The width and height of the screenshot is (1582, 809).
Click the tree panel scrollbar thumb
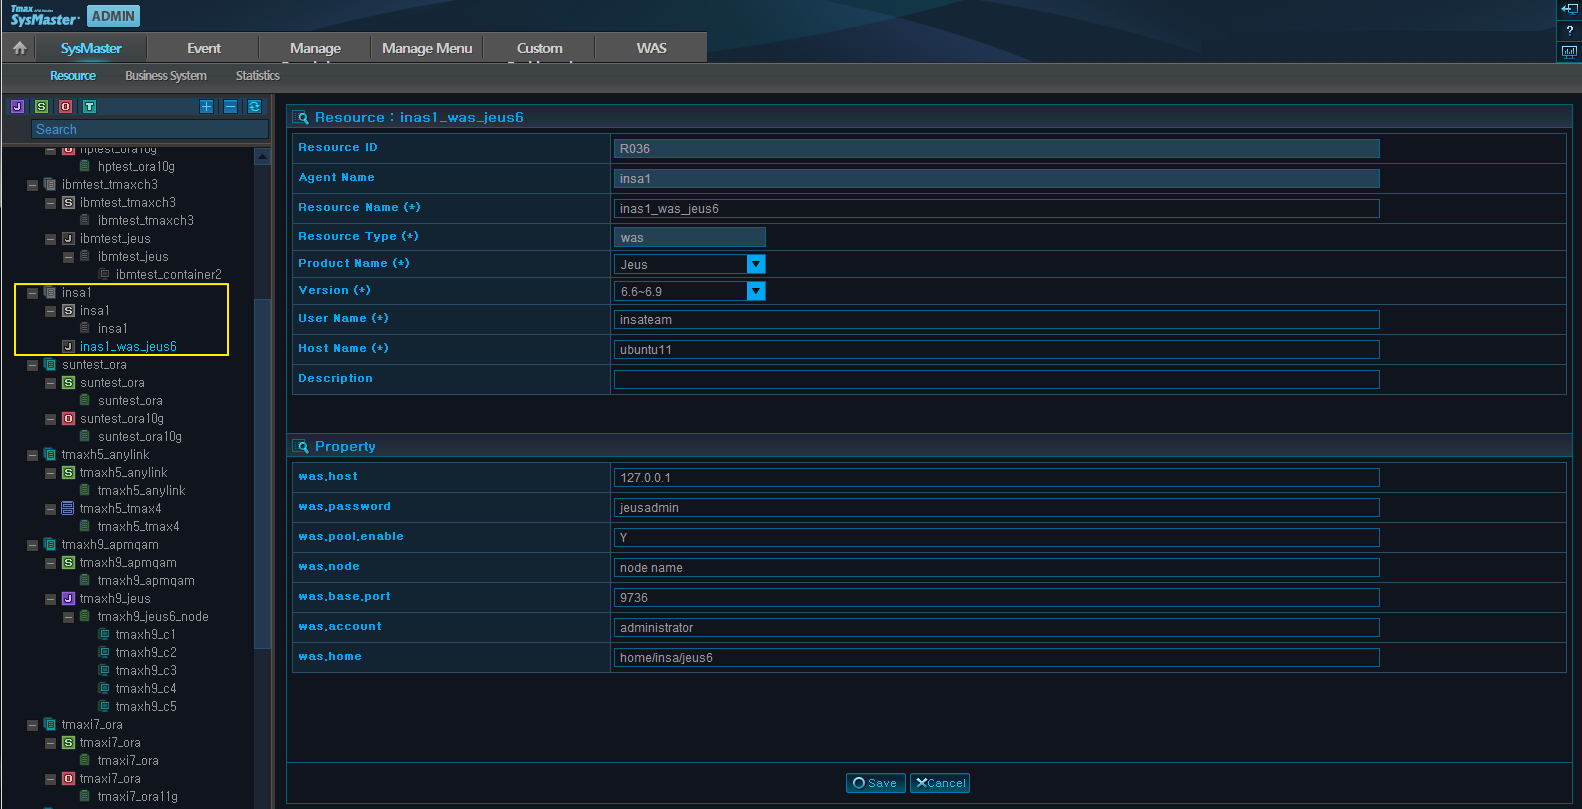coord(262,473)
